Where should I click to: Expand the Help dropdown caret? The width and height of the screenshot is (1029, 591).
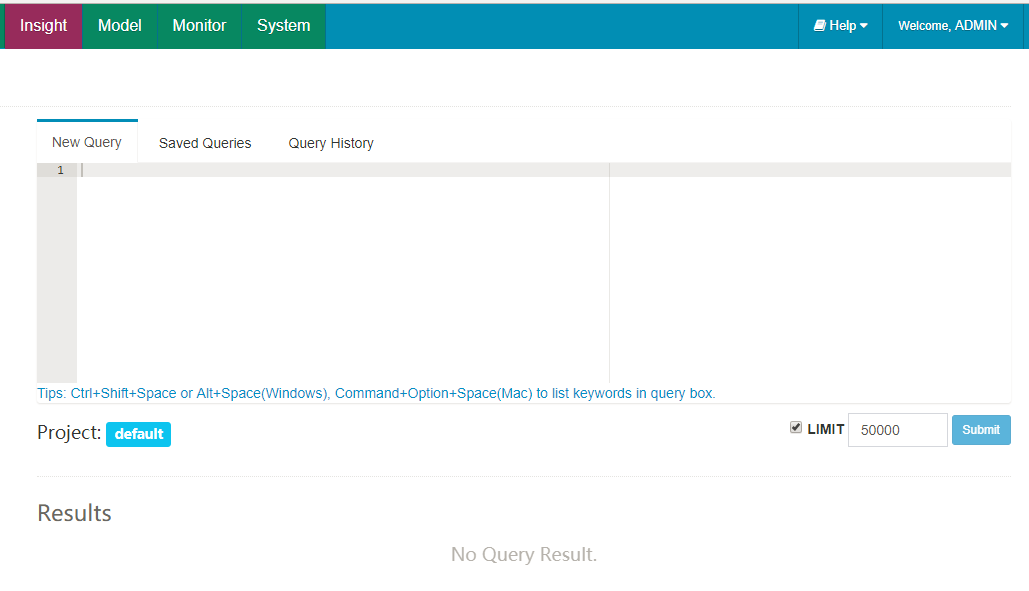(864, 26)
